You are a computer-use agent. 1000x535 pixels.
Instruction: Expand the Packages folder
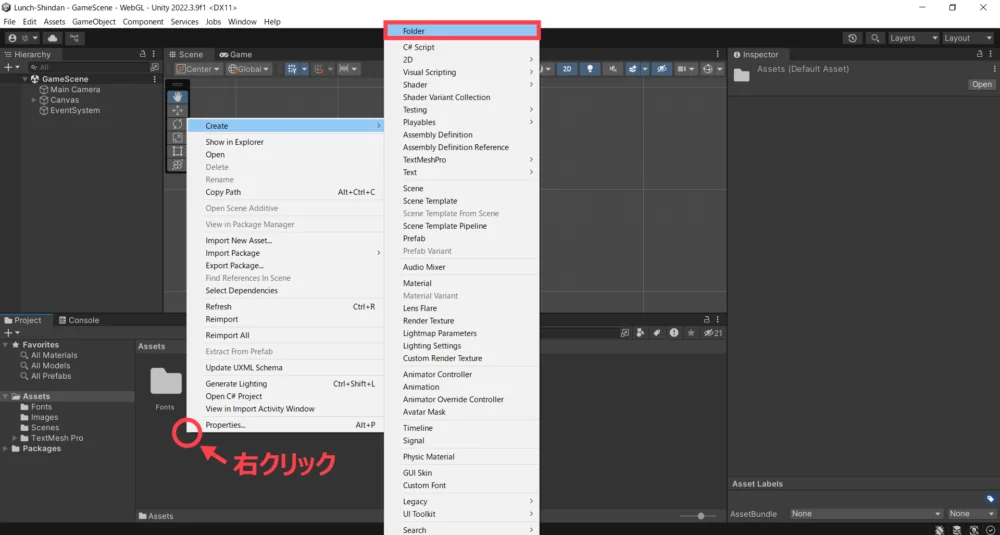click(6, 448)
